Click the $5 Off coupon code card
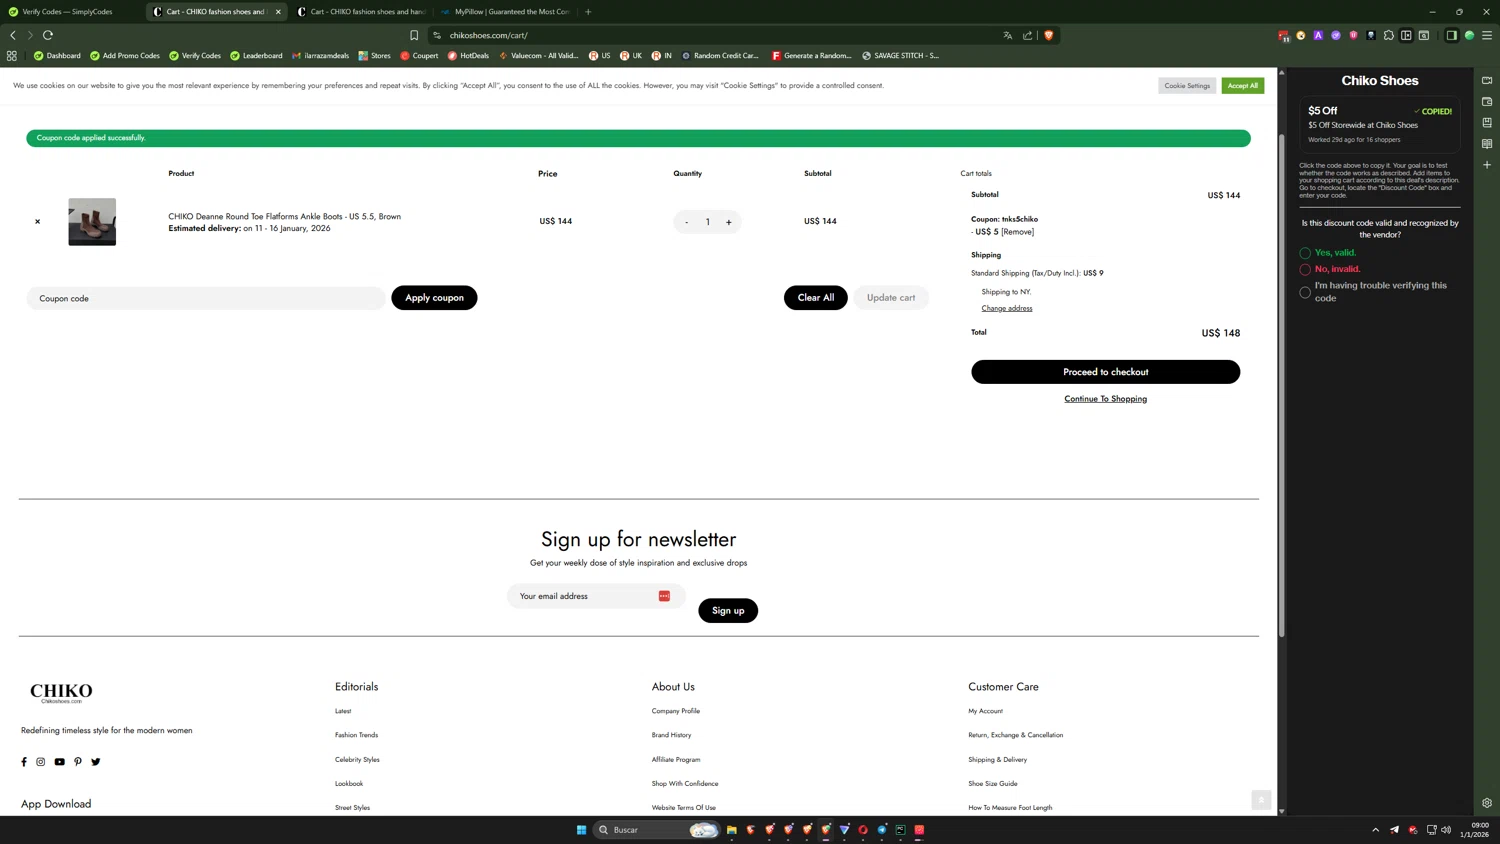 click(1379, 124)
